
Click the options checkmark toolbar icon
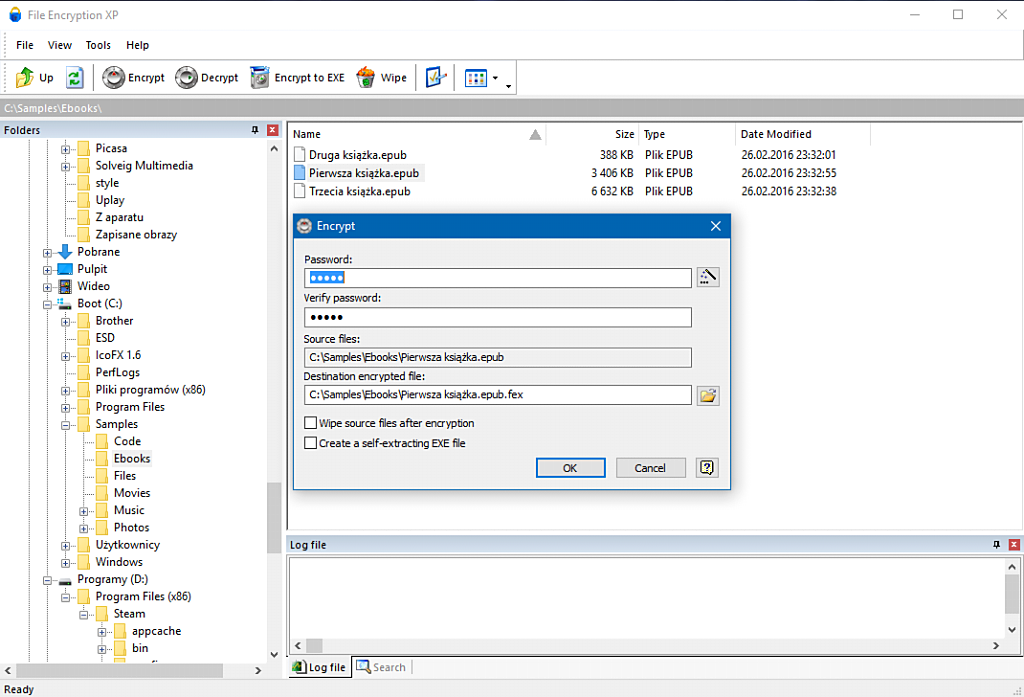pos(435,78)
